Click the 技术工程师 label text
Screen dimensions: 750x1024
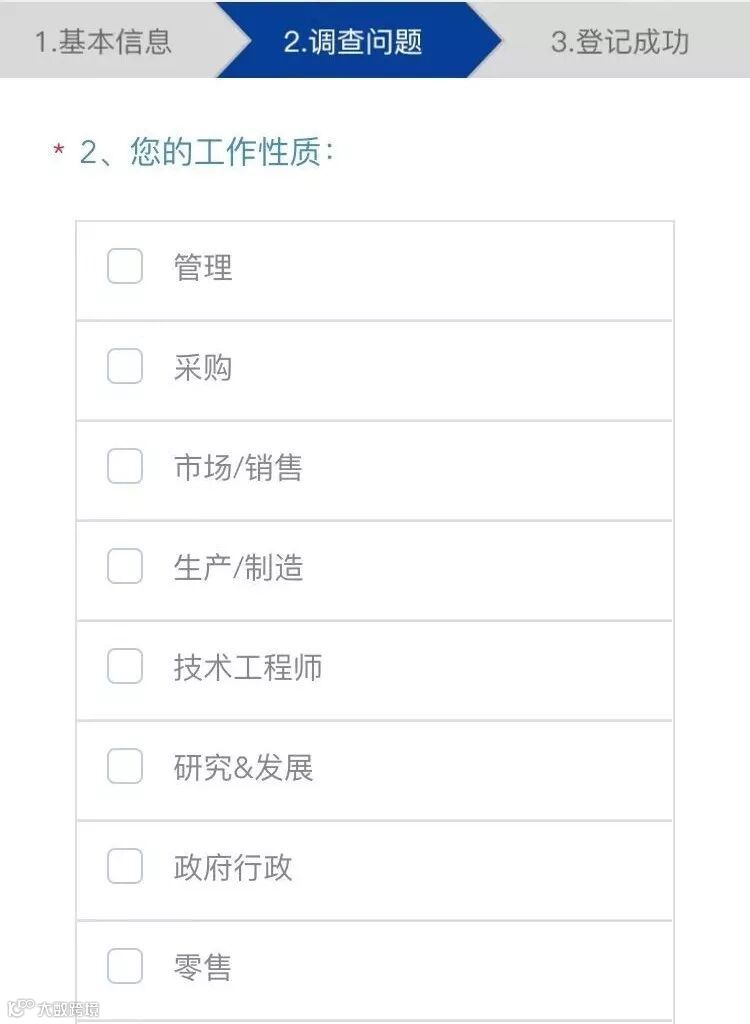click(248, 668)
